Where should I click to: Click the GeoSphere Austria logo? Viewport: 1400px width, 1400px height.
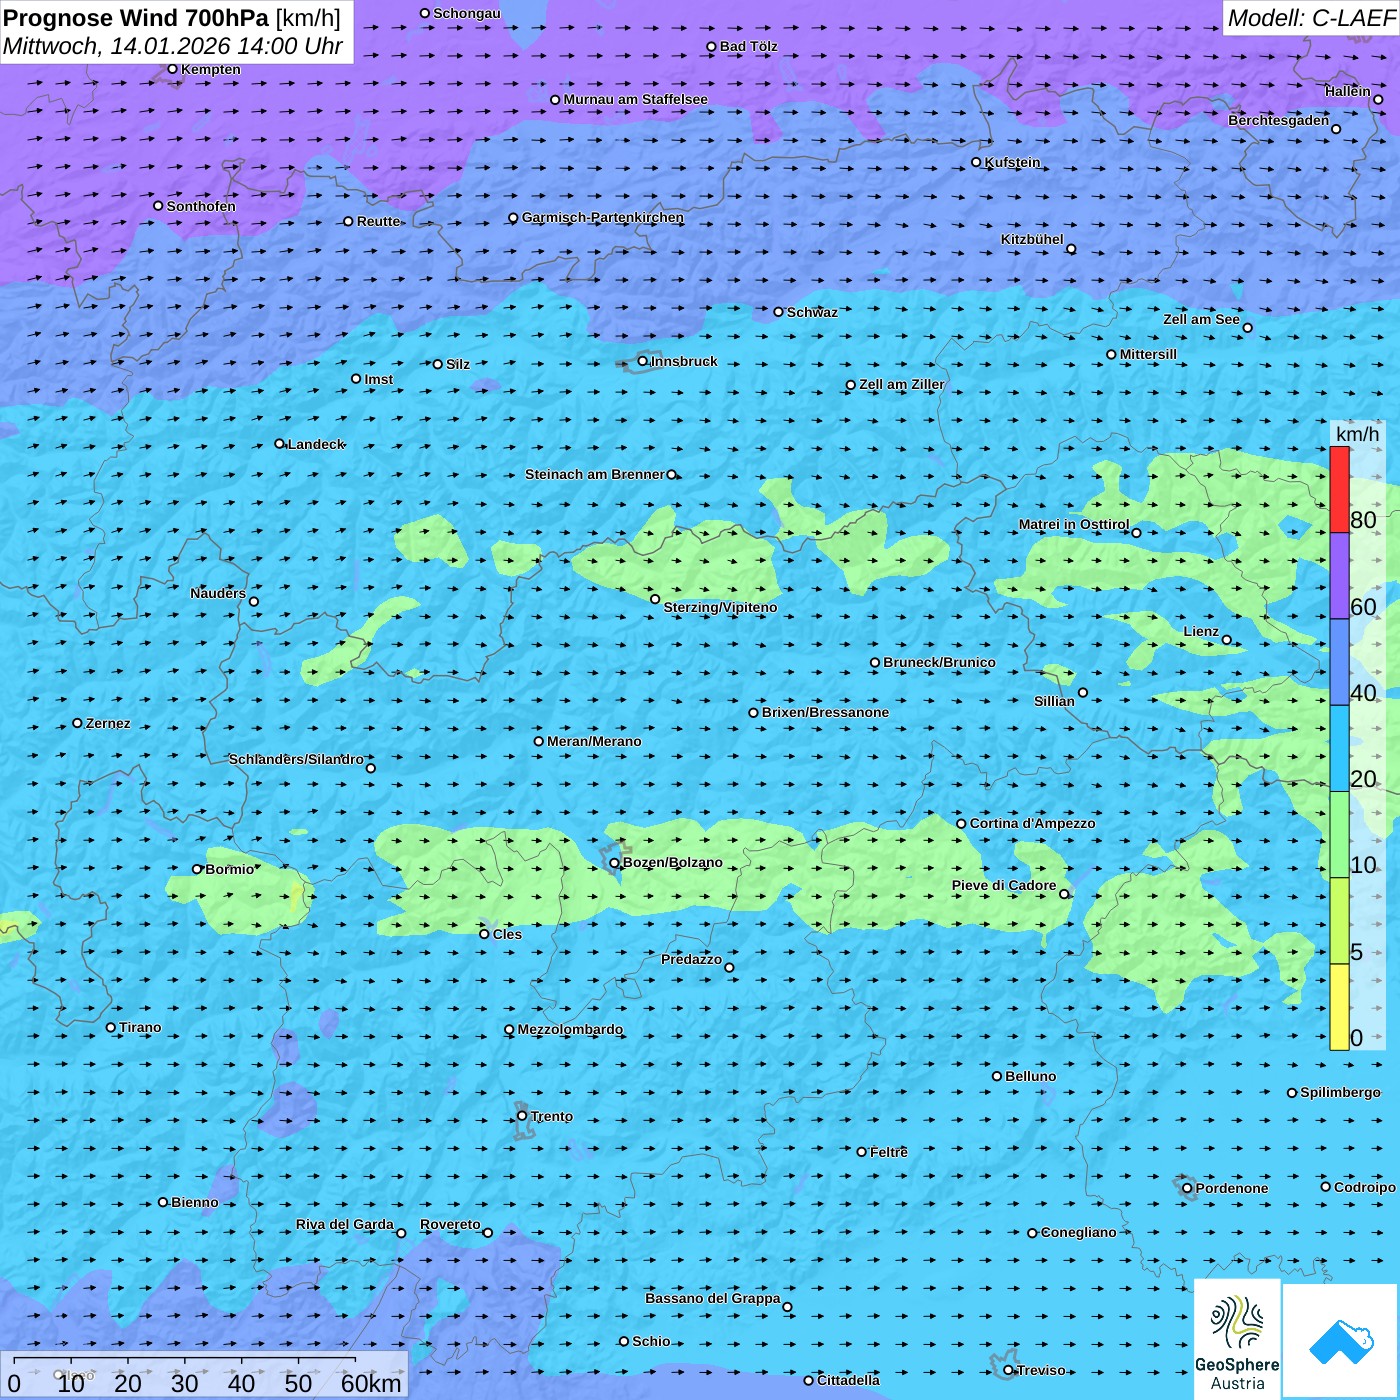1237,1339
